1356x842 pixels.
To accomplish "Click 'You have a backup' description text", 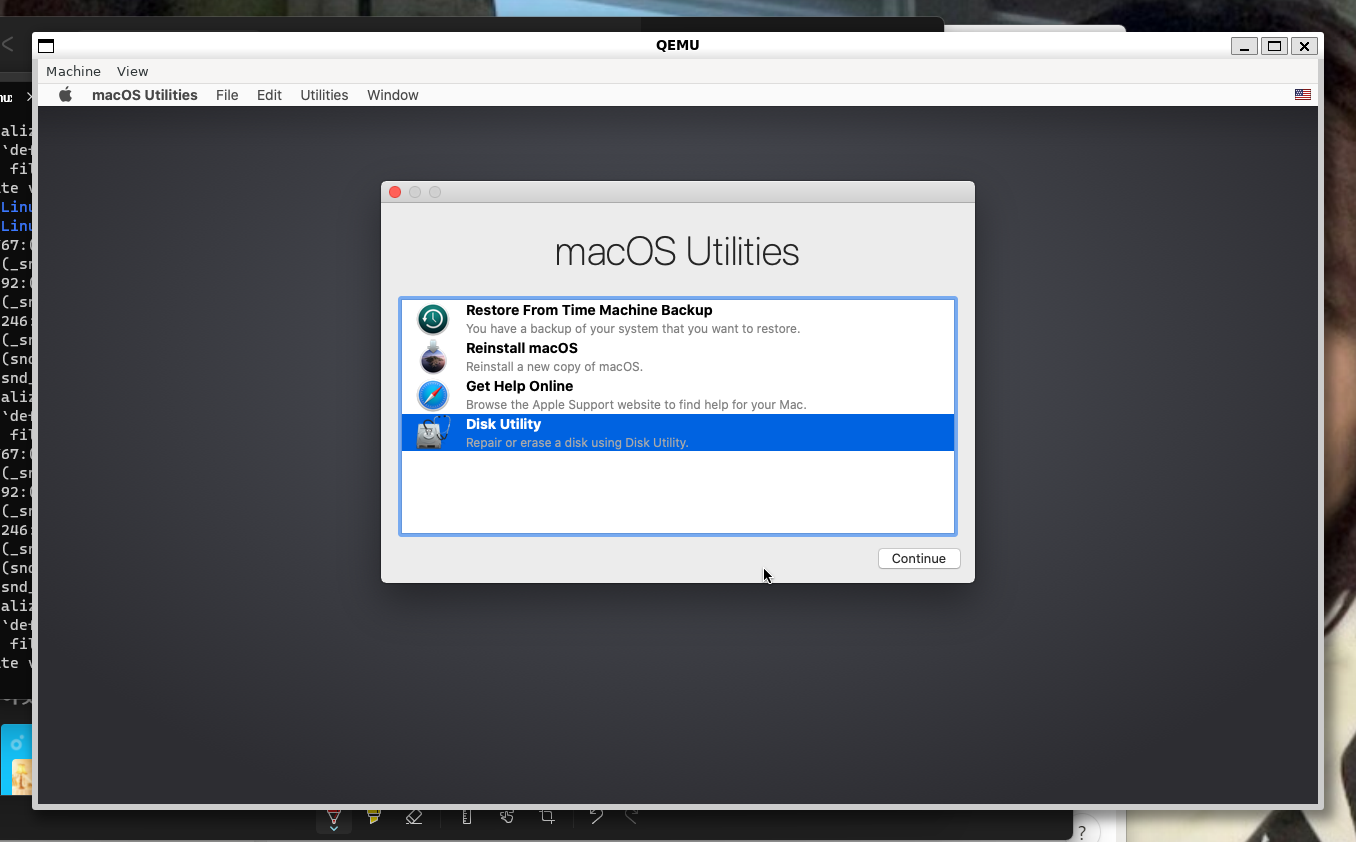I will pyautogui.click(x=633, y=329).
